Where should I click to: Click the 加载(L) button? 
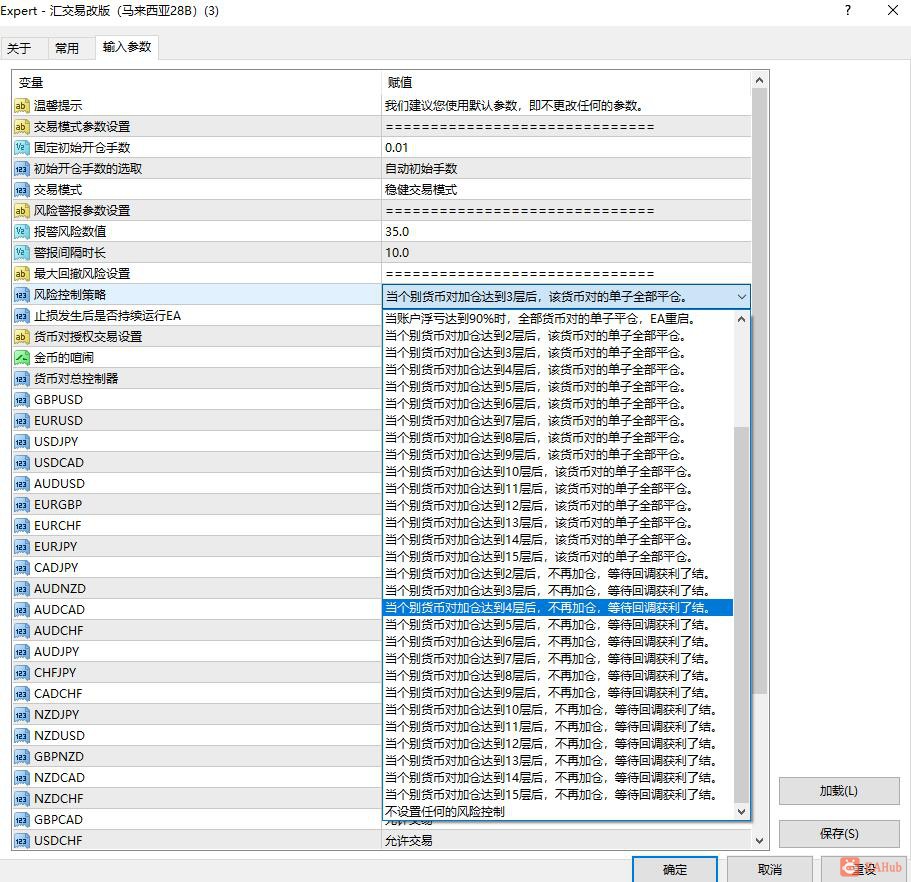click(838, 791)
